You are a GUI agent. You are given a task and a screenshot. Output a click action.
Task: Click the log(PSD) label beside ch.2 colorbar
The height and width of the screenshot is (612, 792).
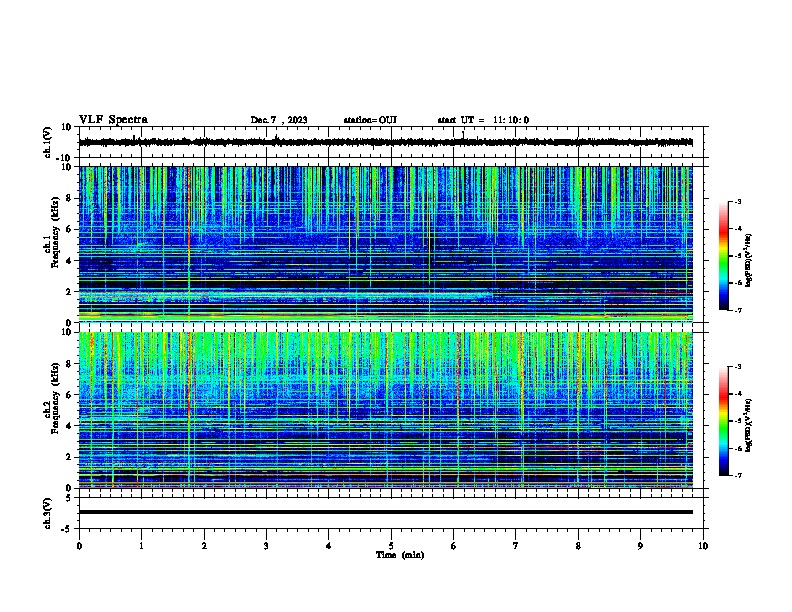pos(749,426)
